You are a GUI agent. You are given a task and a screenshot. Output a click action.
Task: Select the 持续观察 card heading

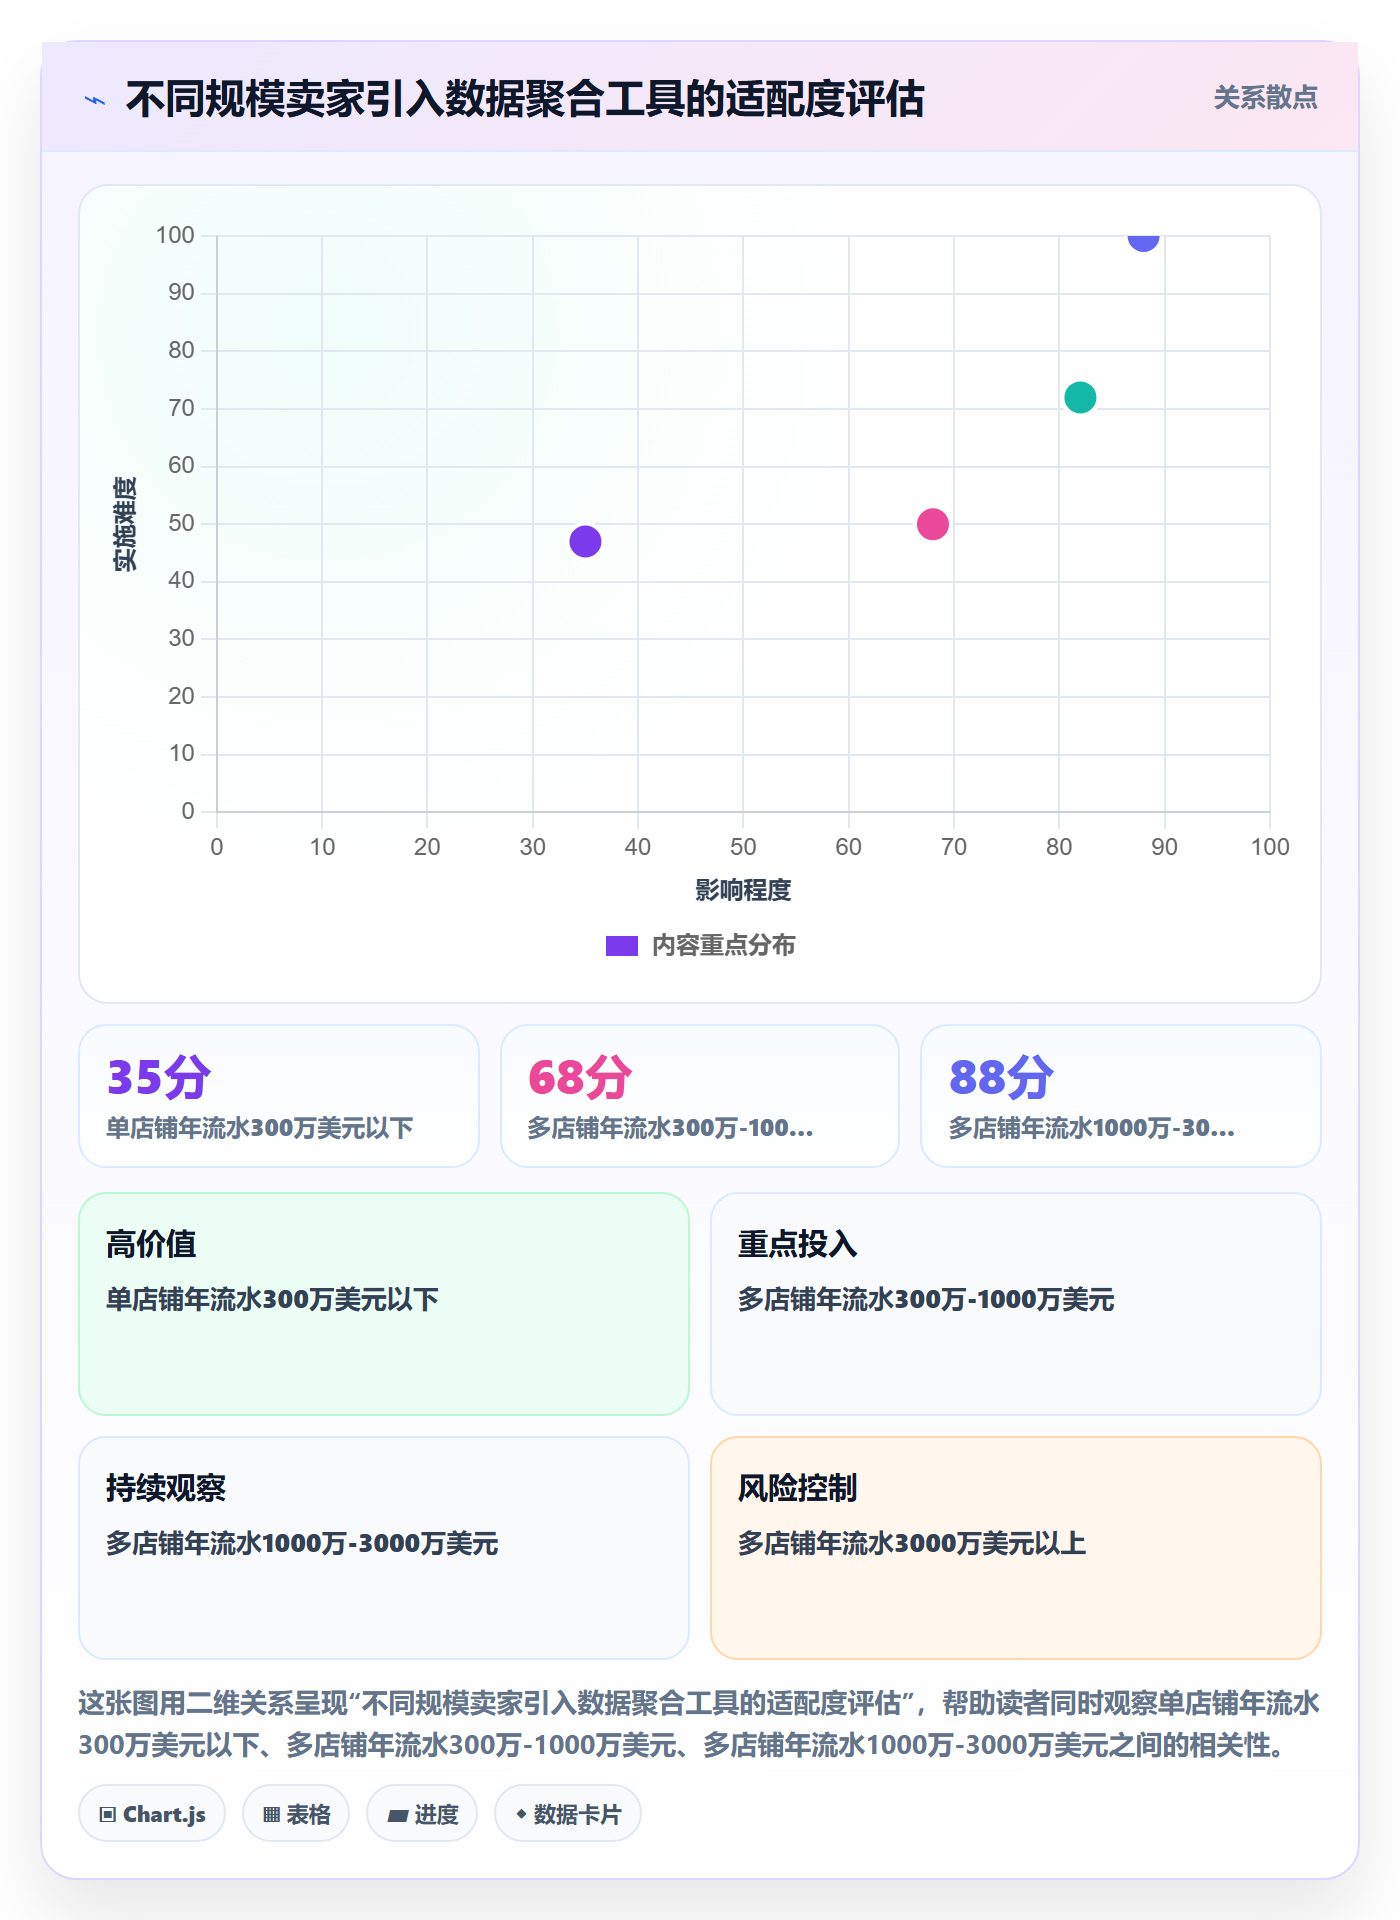[166, 1488]
